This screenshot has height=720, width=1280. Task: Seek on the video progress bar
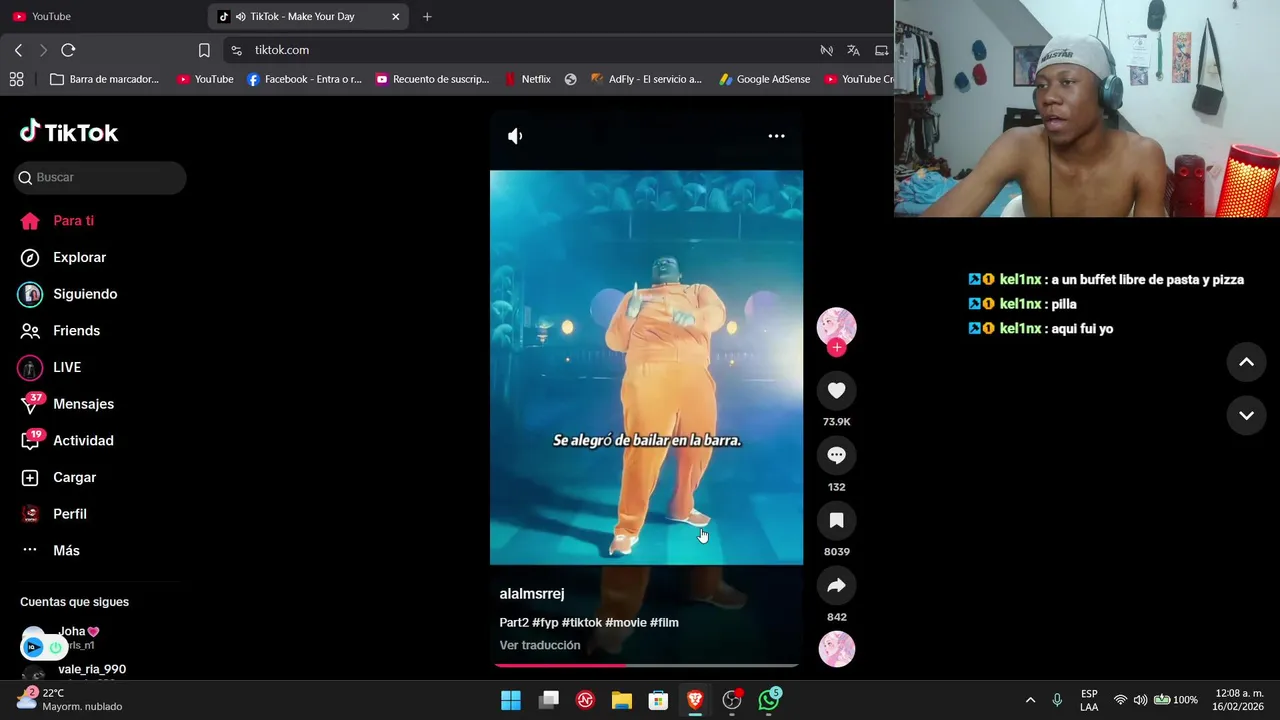[646, 665]
